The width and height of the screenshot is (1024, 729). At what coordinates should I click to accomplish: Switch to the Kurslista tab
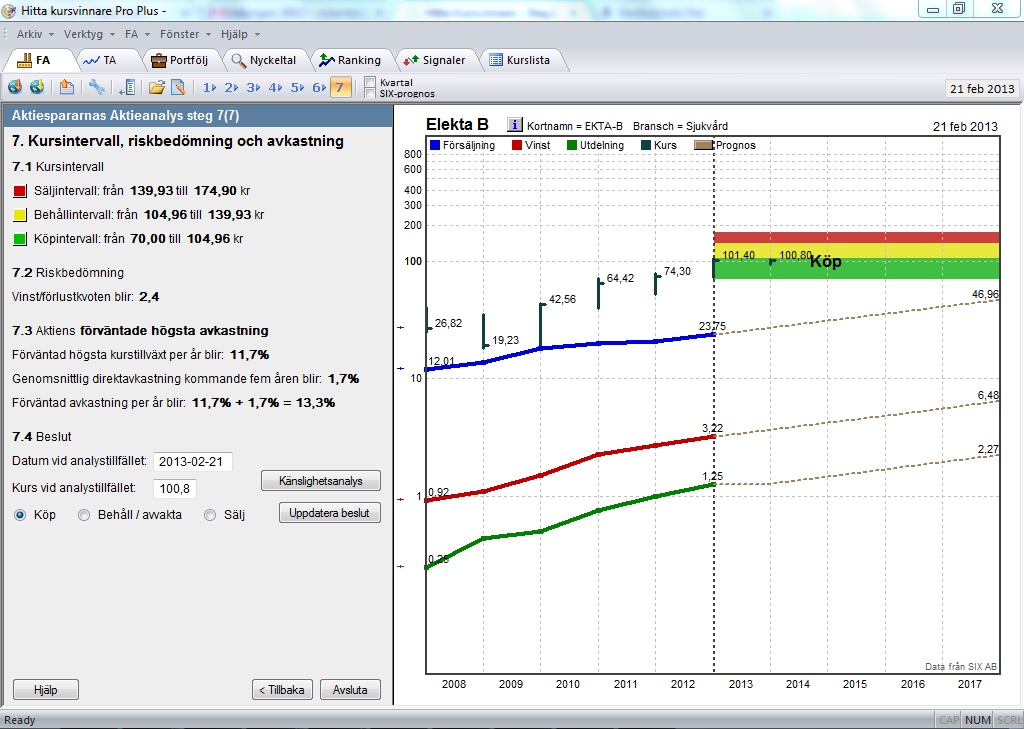pos(520,60)
